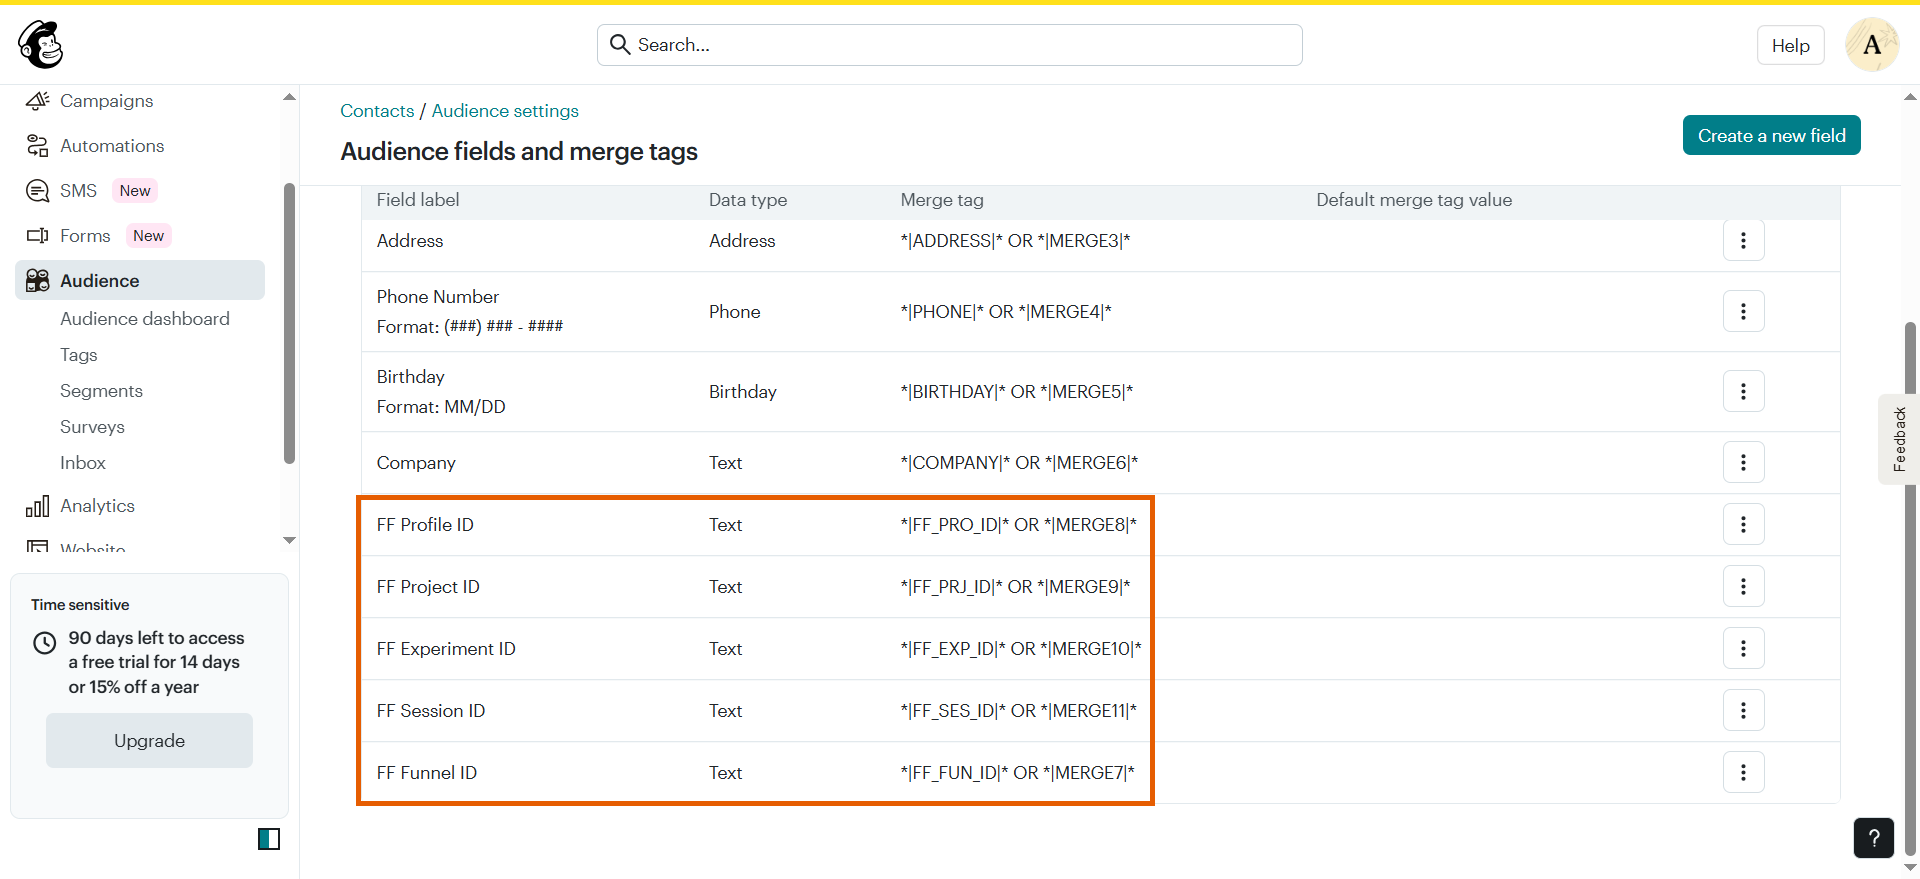Screen dimensions: 1920x879
Task: Click into the Search input field
Action: 950,45
